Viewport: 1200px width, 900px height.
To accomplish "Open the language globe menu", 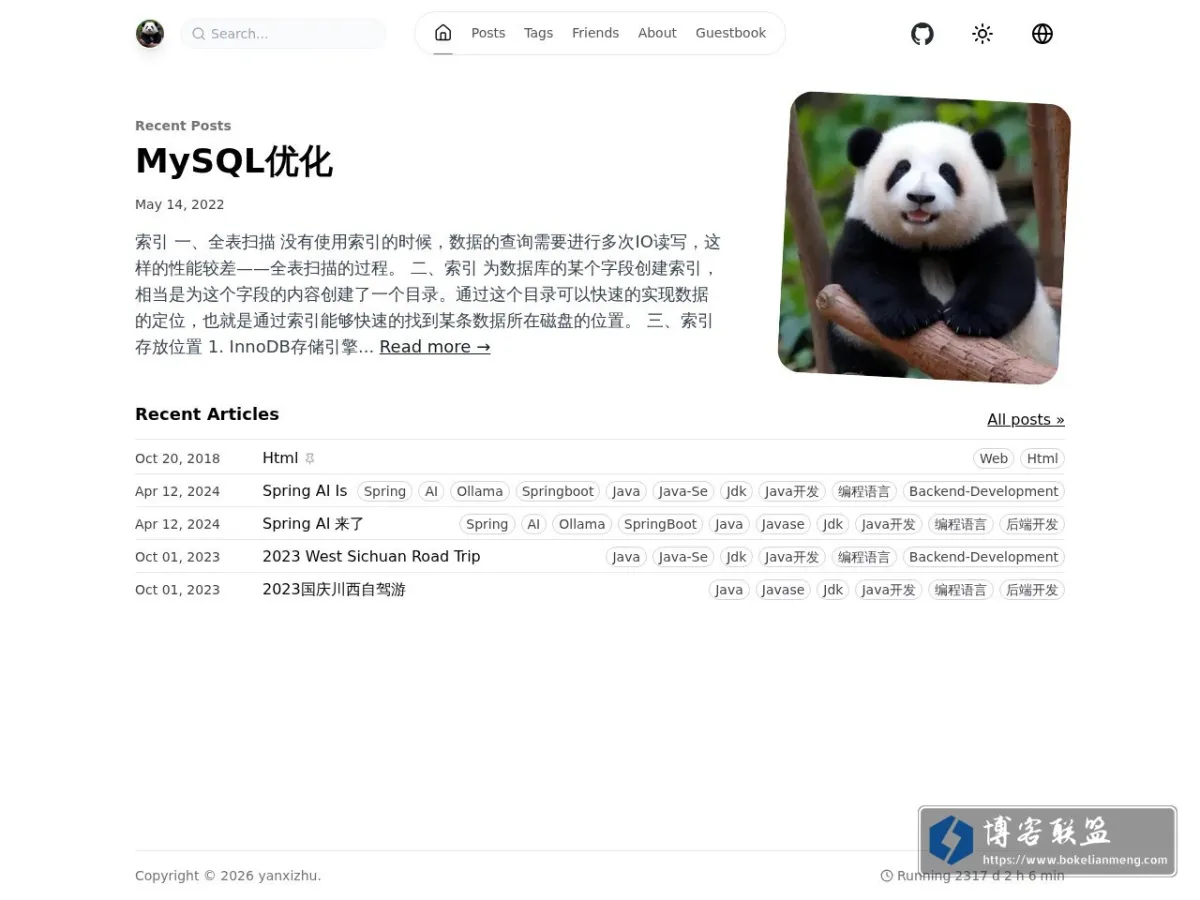I will click(1042, 34).
